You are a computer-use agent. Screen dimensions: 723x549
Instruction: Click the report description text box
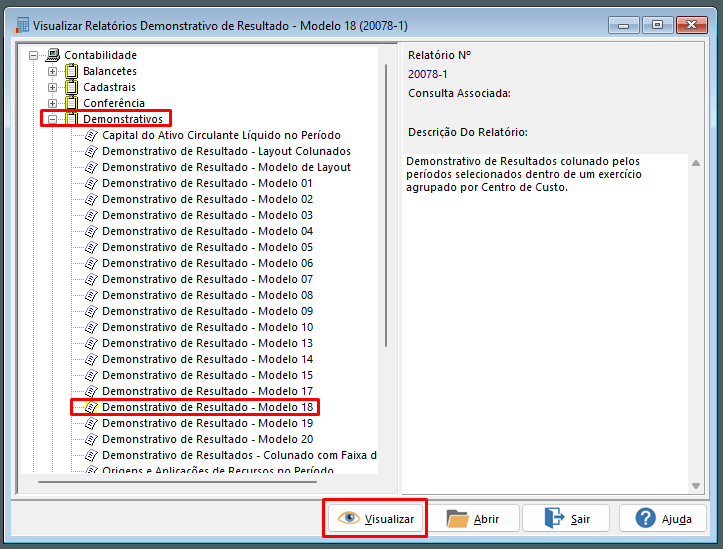(545, 323)
